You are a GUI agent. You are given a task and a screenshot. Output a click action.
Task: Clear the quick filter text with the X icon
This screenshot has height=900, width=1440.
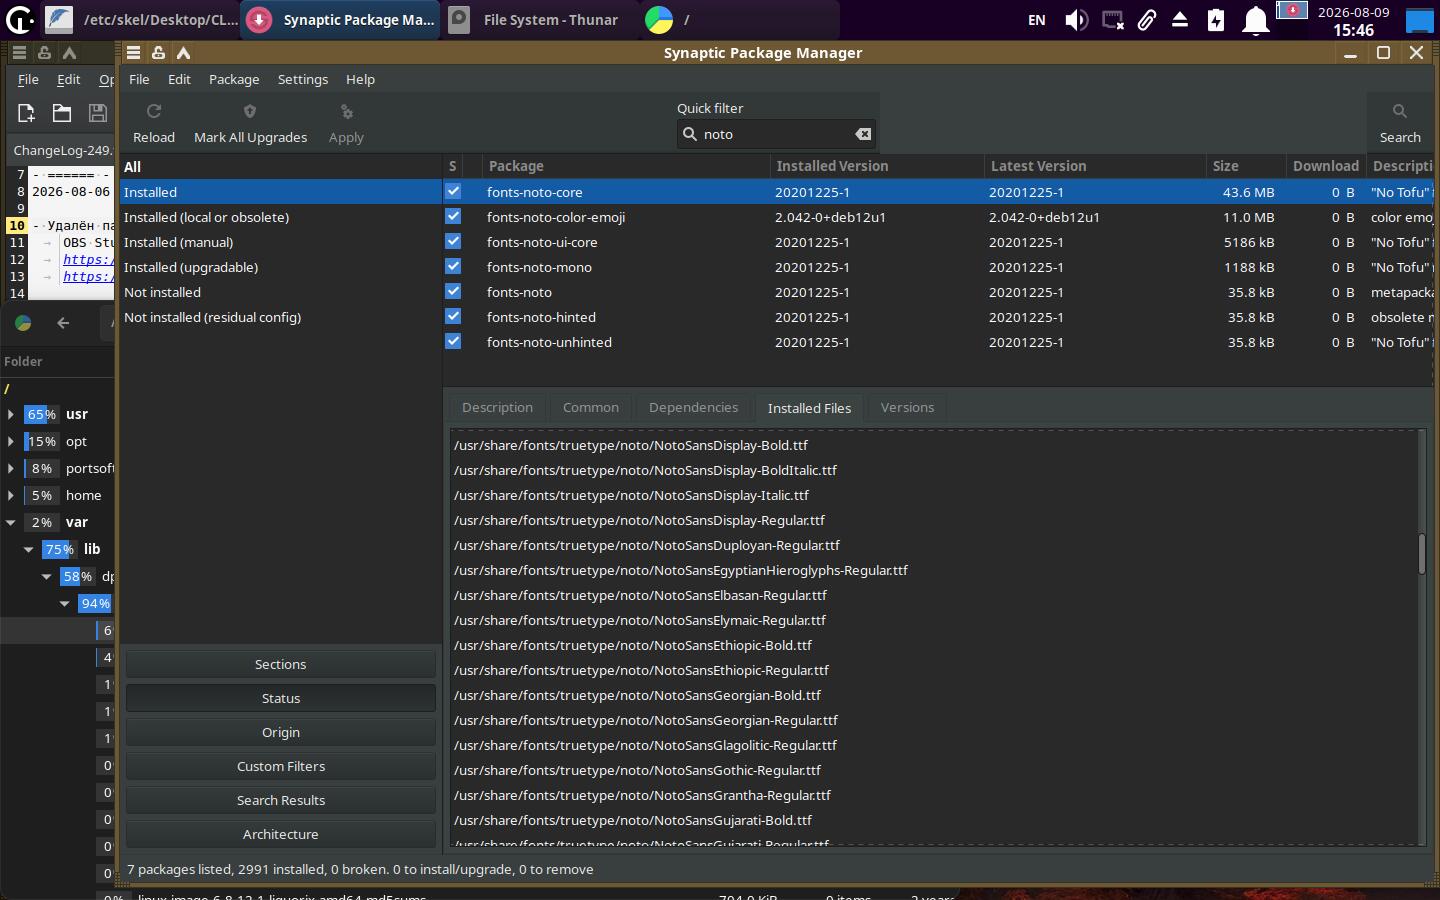[x=863, y=134]
